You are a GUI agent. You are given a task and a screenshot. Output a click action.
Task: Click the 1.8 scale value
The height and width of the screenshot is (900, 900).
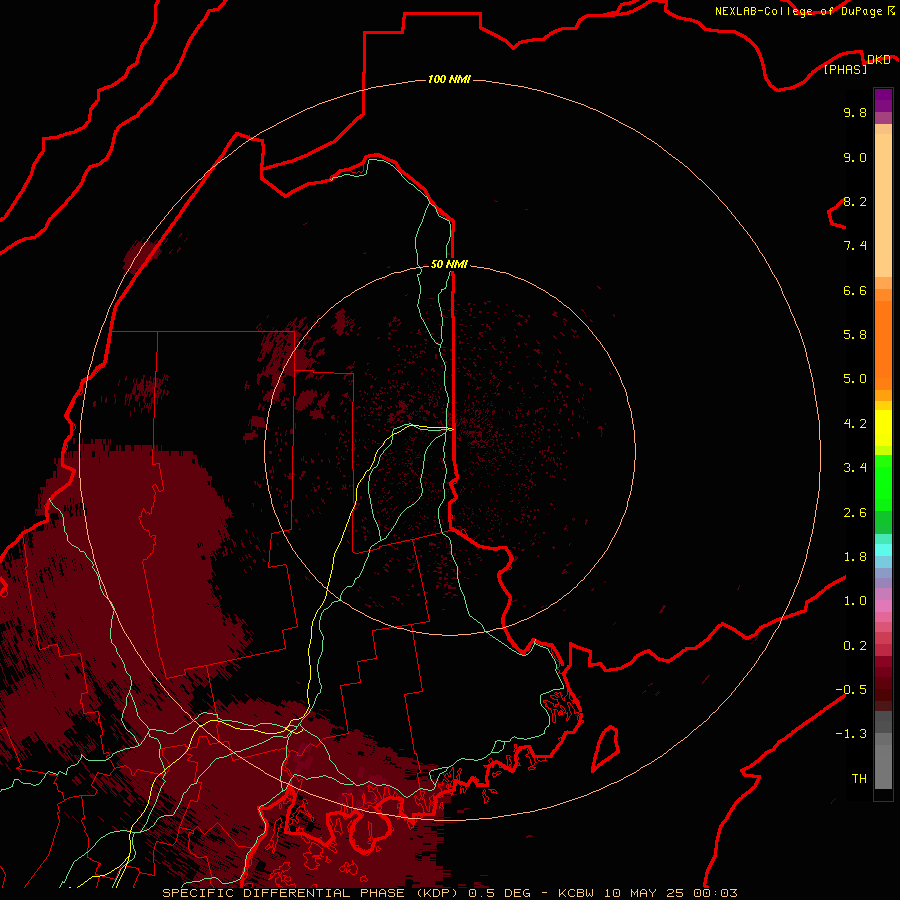855,557
